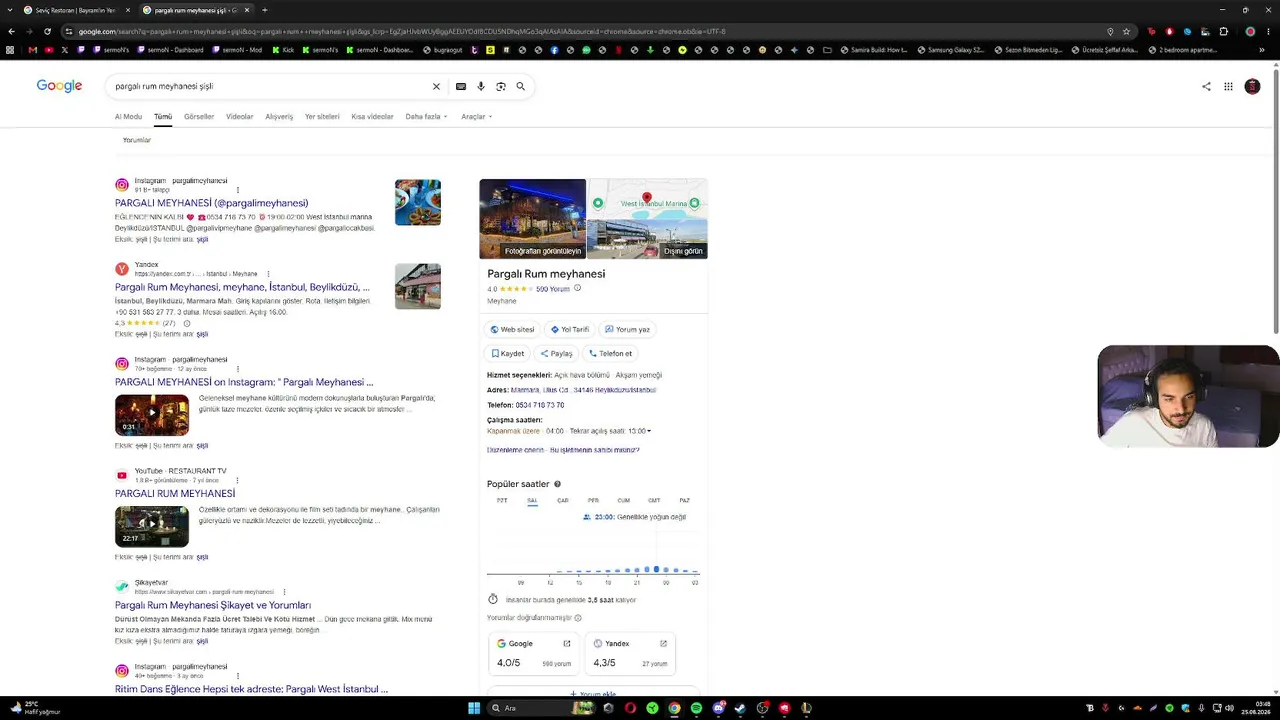Viewport: 1280px width, 720px height.
Task: Open Yandex Pargalı Rum Meyhanesi result title
Action: point(242,287)
